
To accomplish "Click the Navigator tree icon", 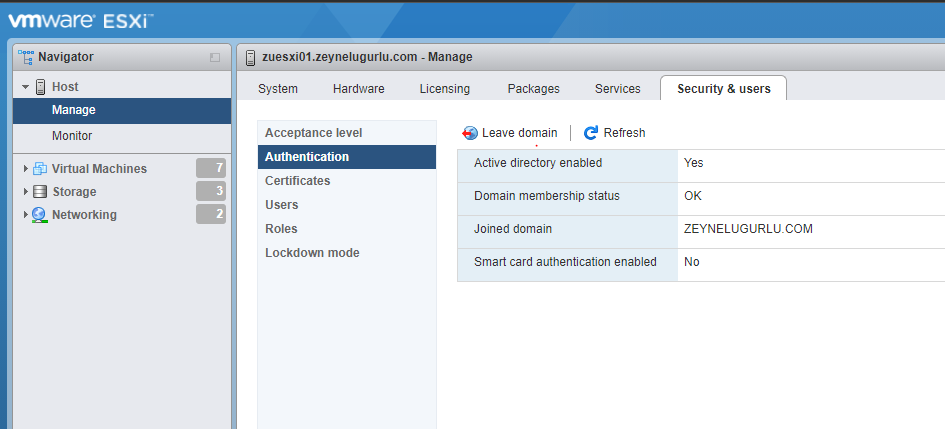I will (x=26, y=57).
